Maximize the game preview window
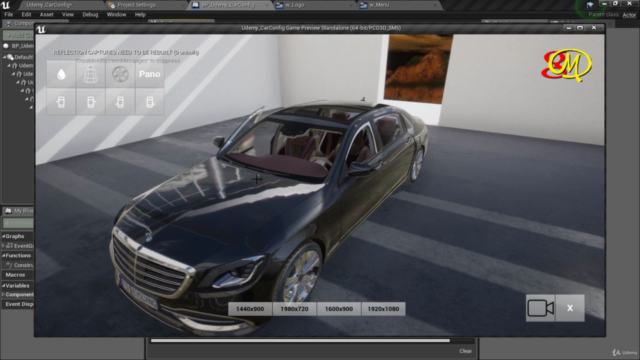 coord(580,28)
